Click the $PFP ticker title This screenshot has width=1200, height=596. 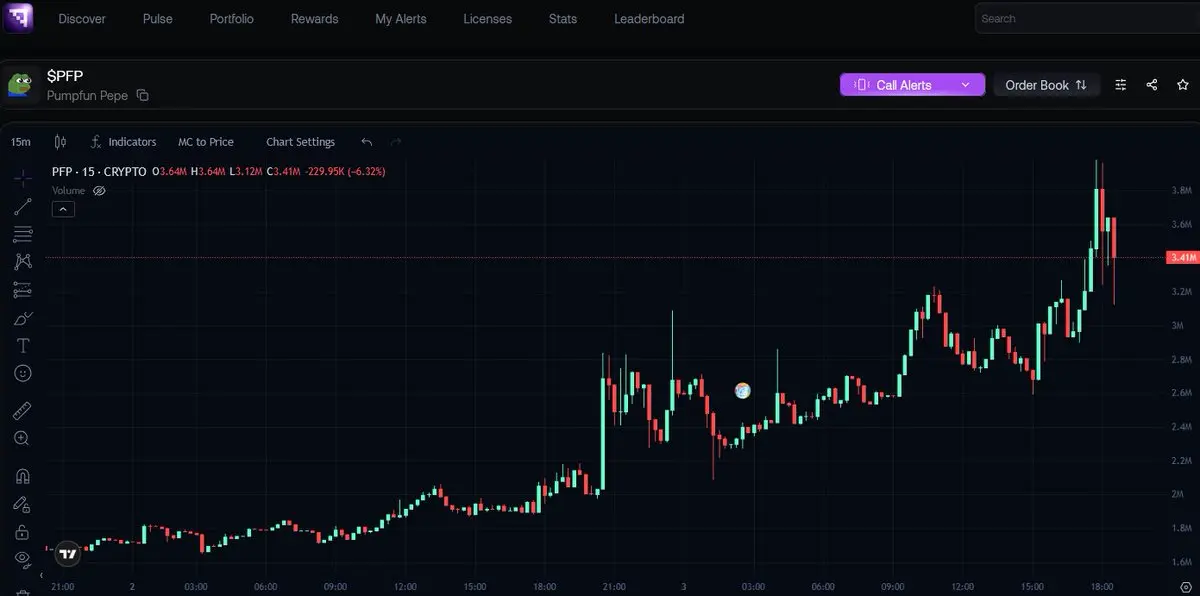click(66, 76)
